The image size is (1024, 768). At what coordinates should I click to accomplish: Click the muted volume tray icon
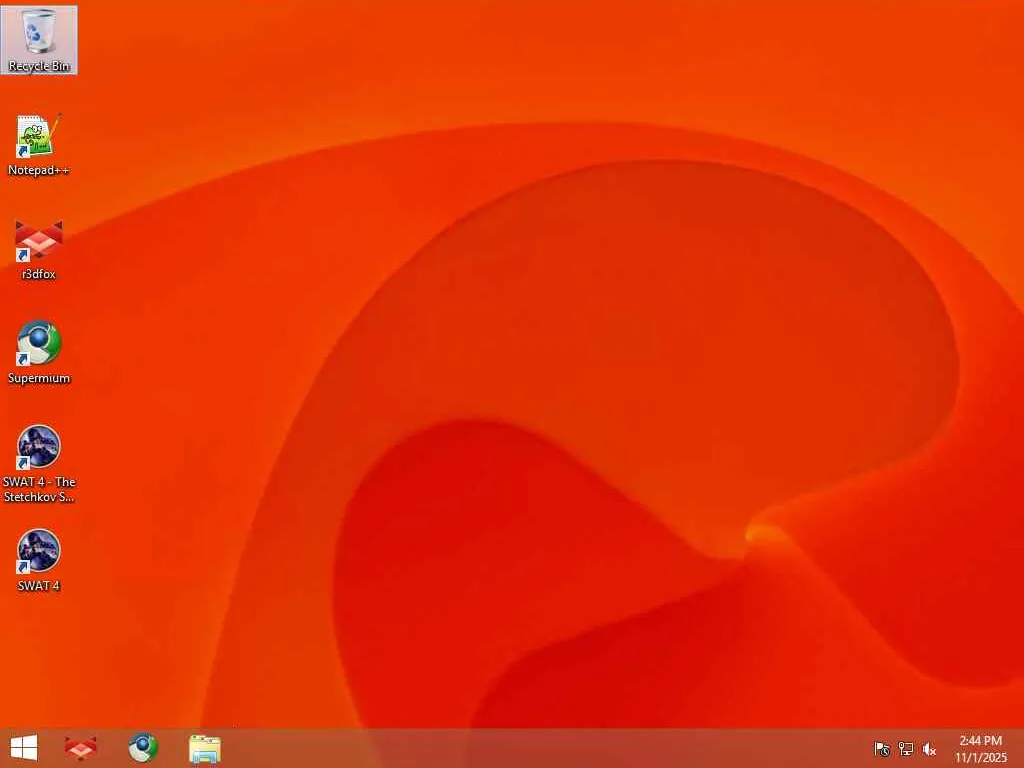click(x=929, y=749)
